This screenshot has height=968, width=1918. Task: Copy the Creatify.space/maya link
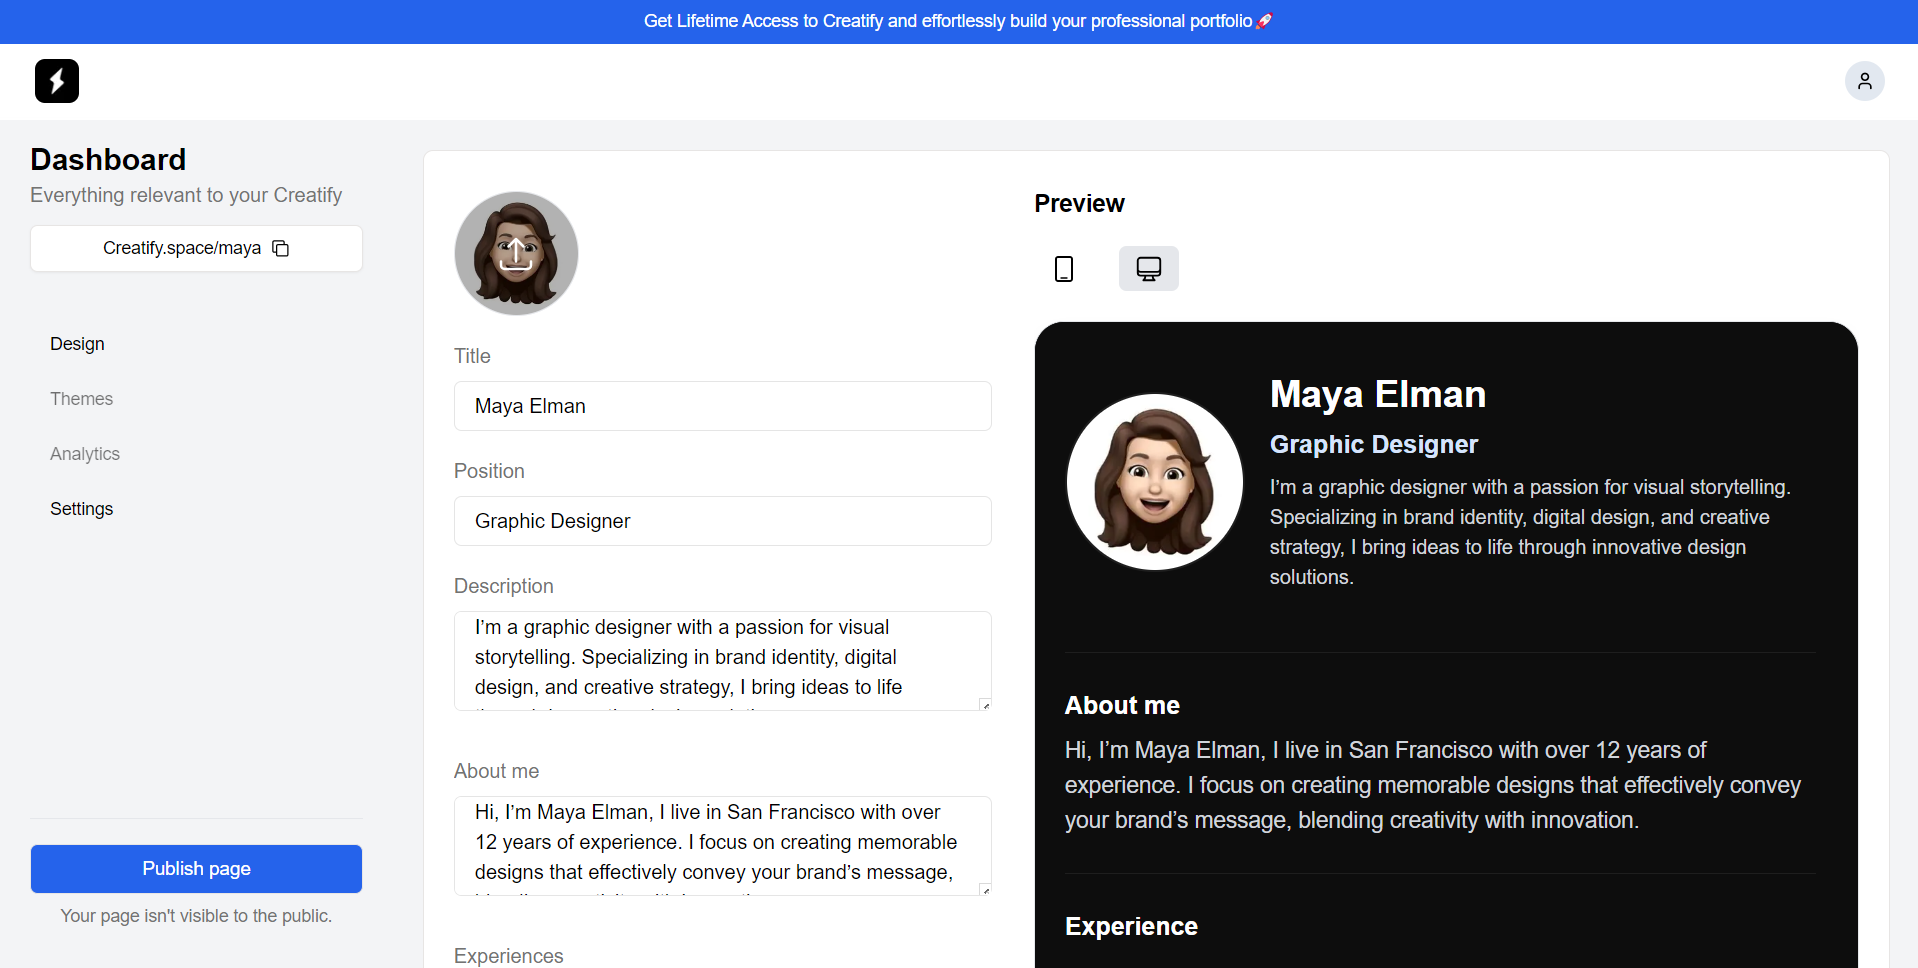(x=281, y=248)
